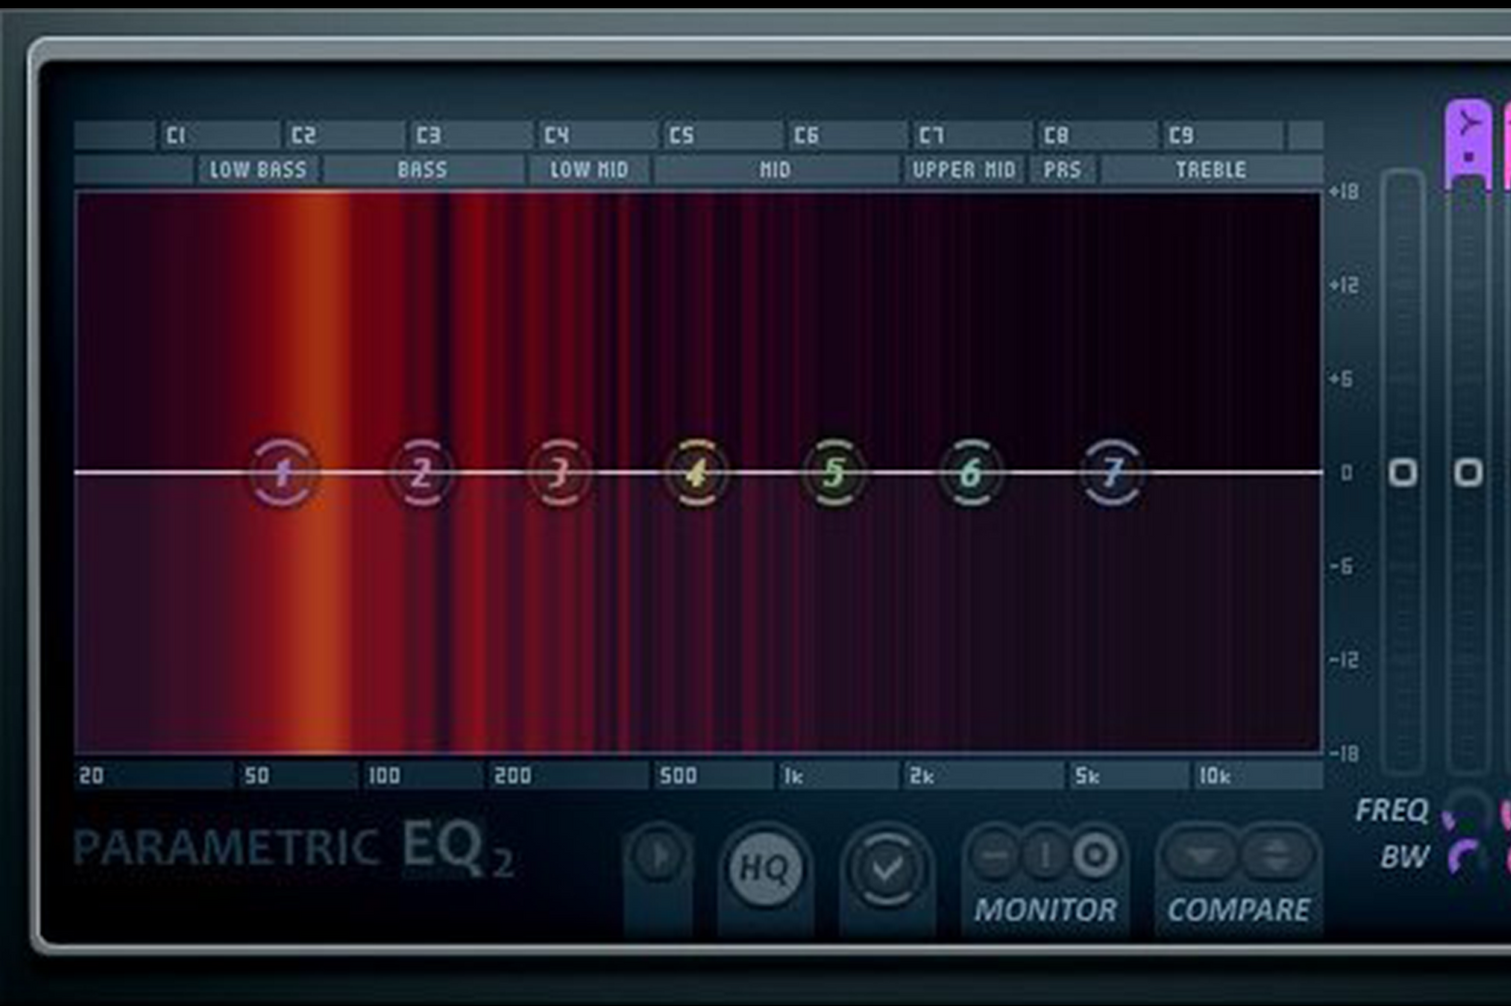Click the 200 Hz frequency label
Screen dimensions: 1511x1006
click(513, 776)
